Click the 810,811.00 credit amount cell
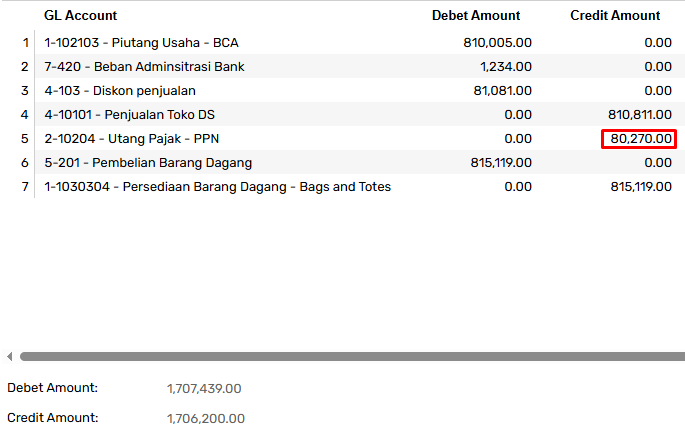Screen dimensions: 685x432 click(640, 115)
